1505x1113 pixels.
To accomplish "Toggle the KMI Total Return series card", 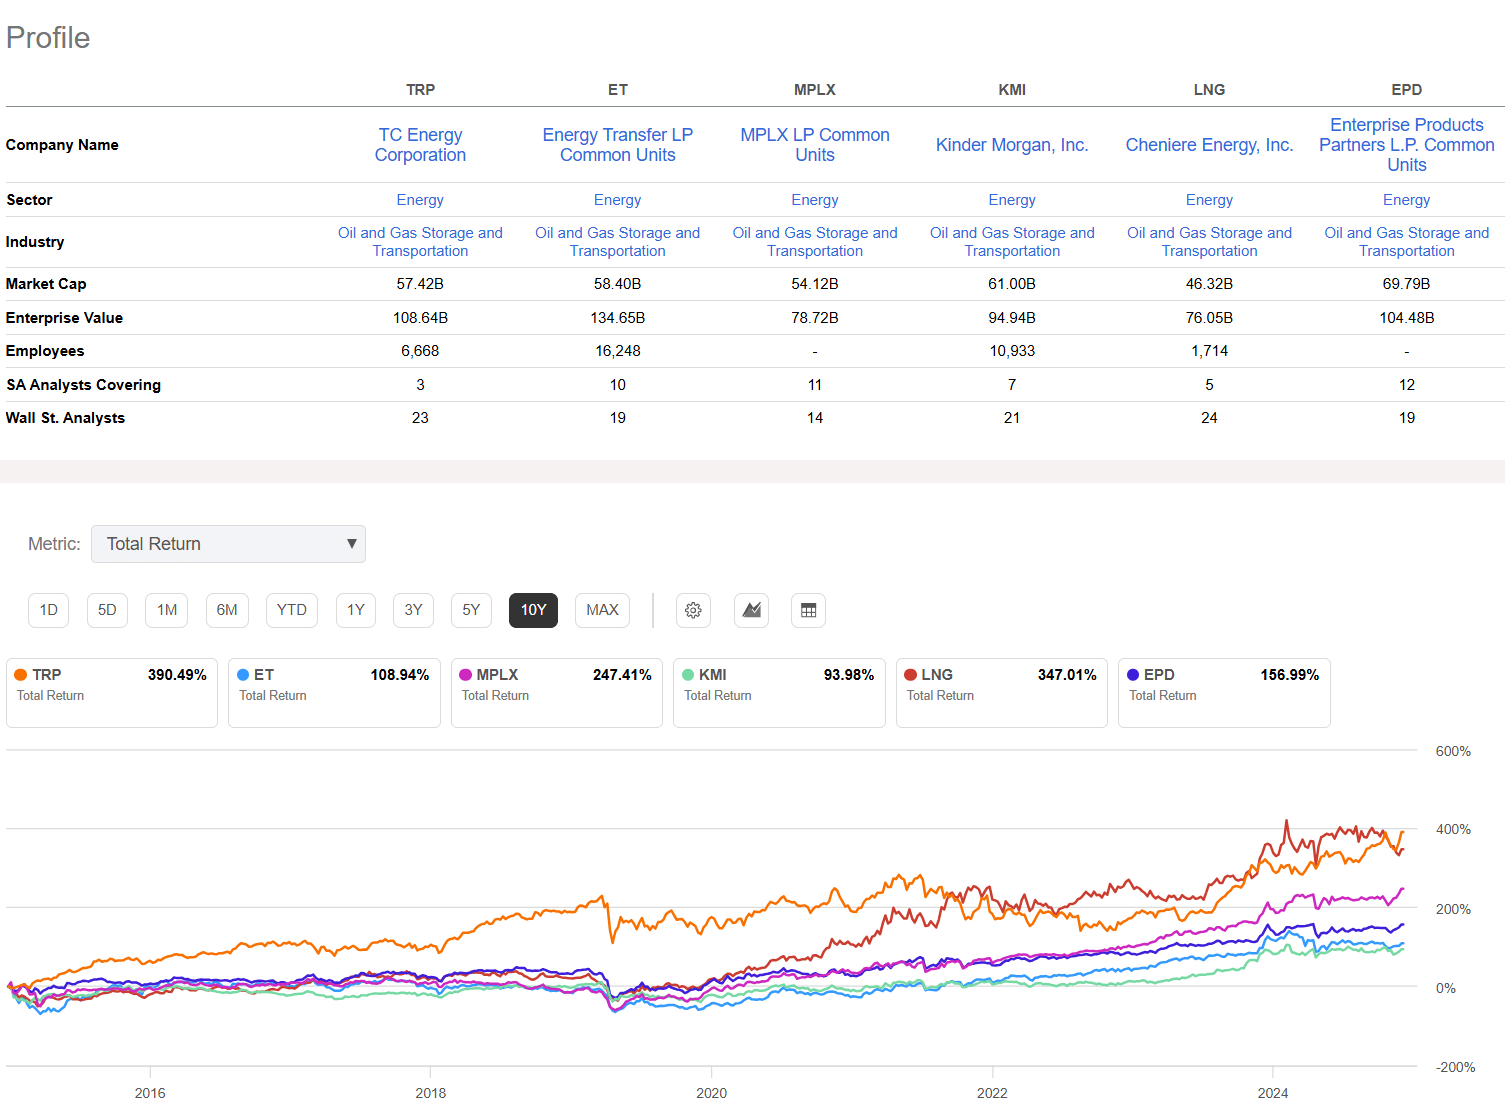I will coord(778,692).
